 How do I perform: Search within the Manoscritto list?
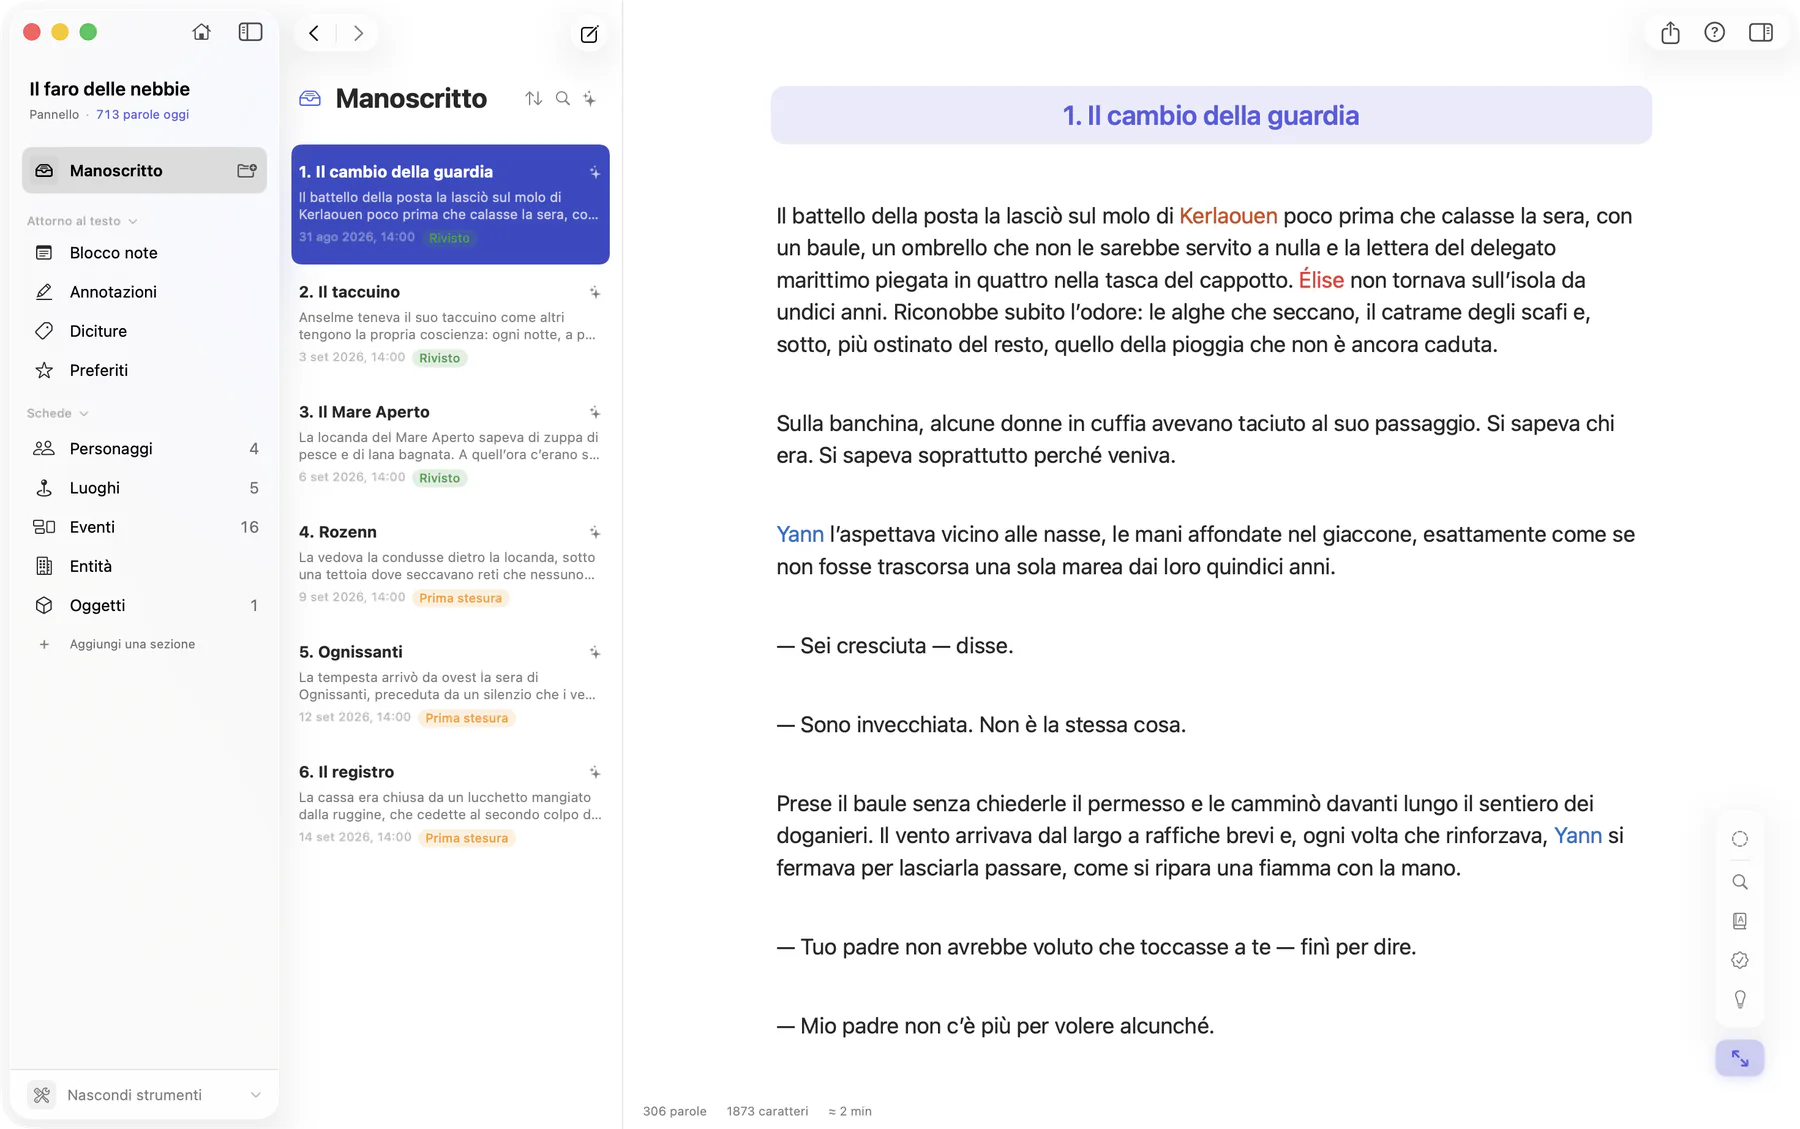tap(563, 98)
